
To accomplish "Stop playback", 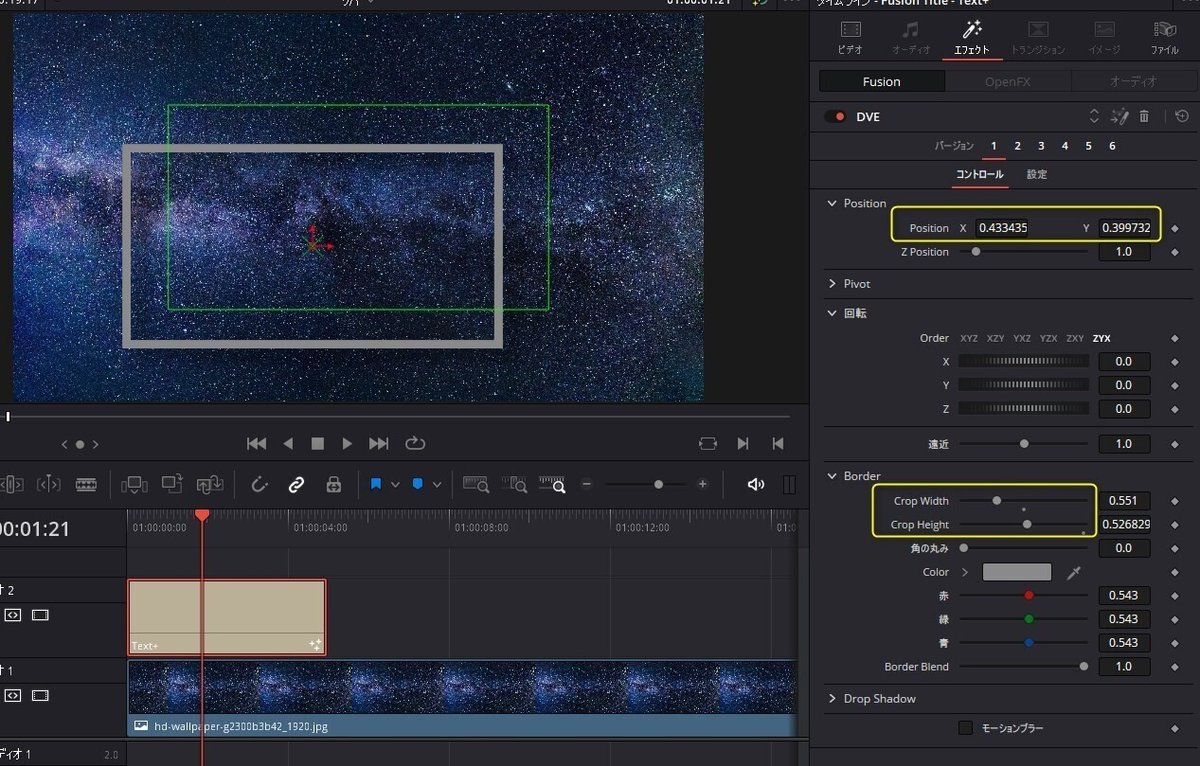I will point(318,443).
